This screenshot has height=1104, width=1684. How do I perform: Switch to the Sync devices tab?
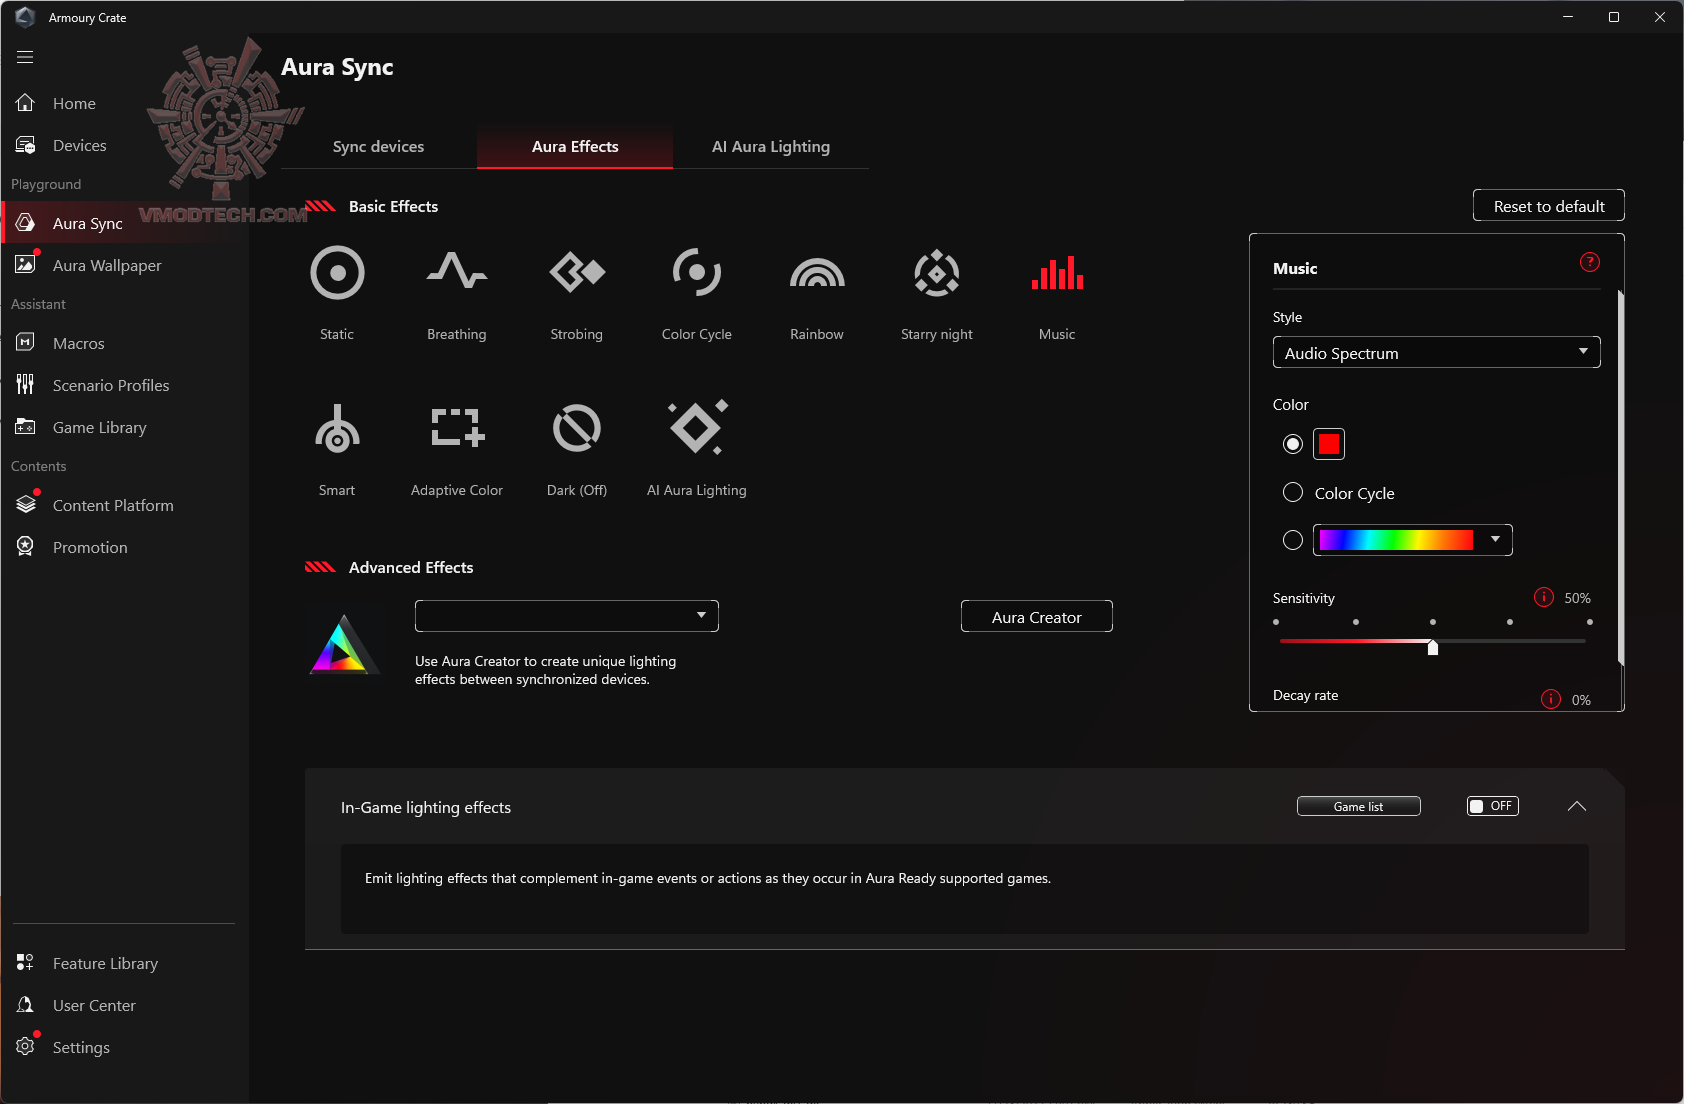coord(378,147)
